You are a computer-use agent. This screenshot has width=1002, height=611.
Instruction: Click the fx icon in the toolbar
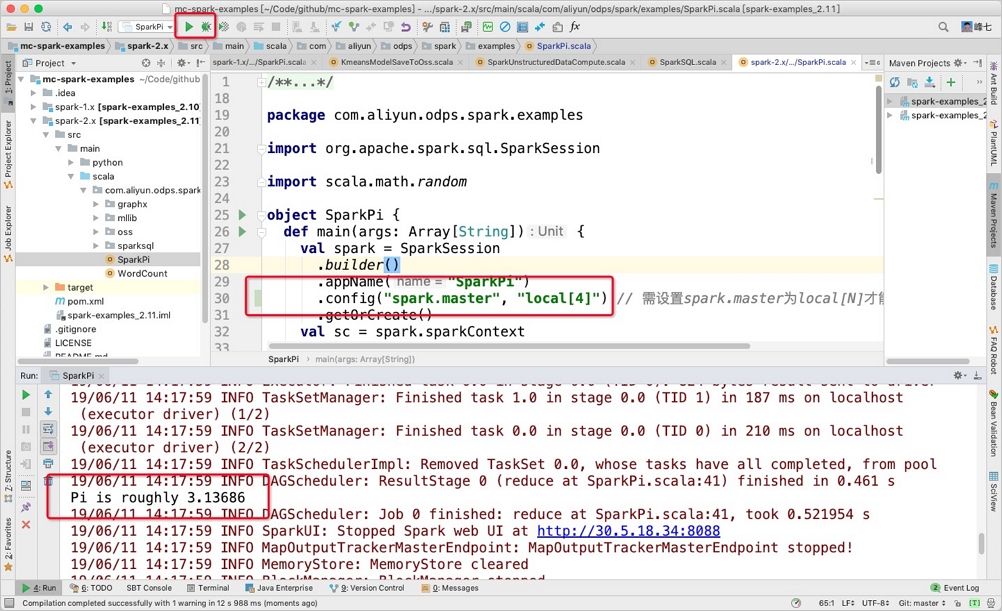click(x=574, y=27)
